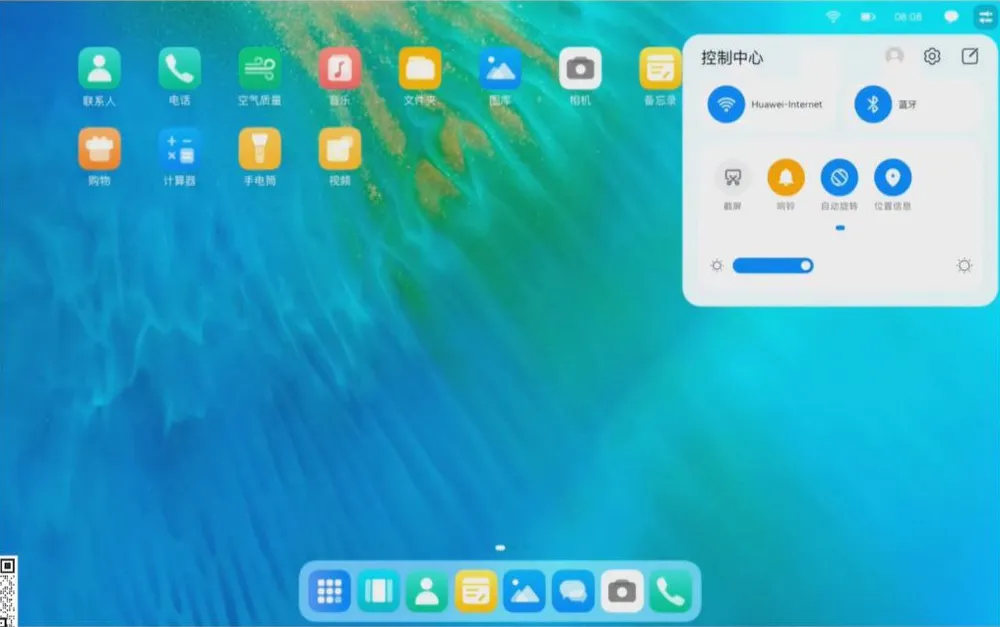Click the high brightness sun icon

tap(964, 265)
